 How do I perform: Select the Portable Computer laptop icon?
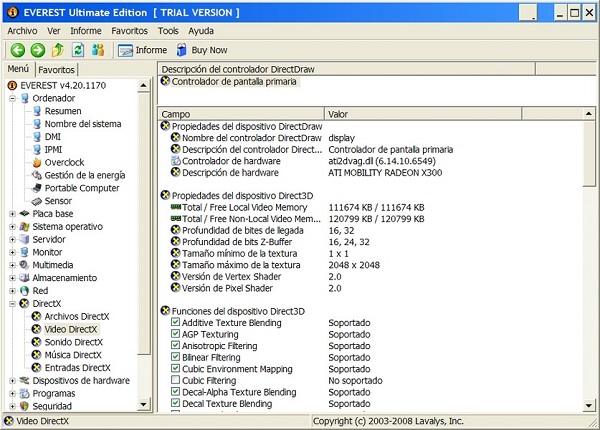pos(37,188)
